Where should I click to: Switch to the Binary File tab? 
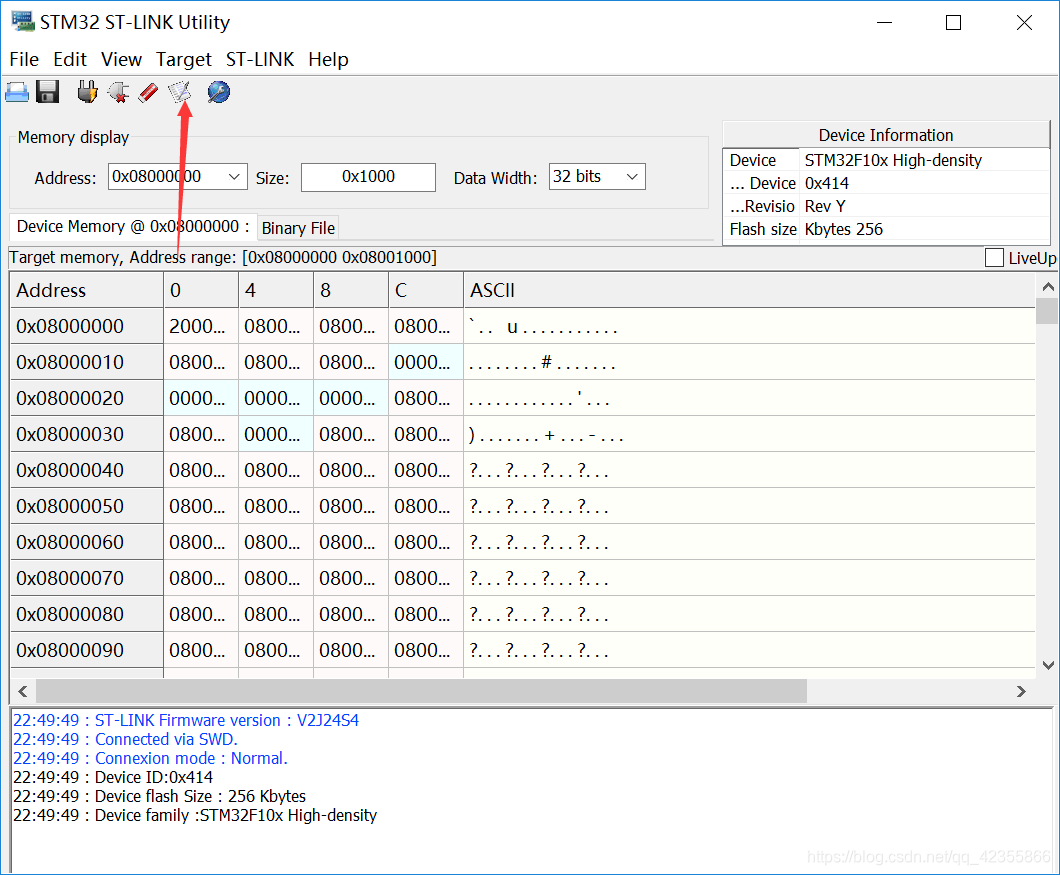[x=298, y=228]
